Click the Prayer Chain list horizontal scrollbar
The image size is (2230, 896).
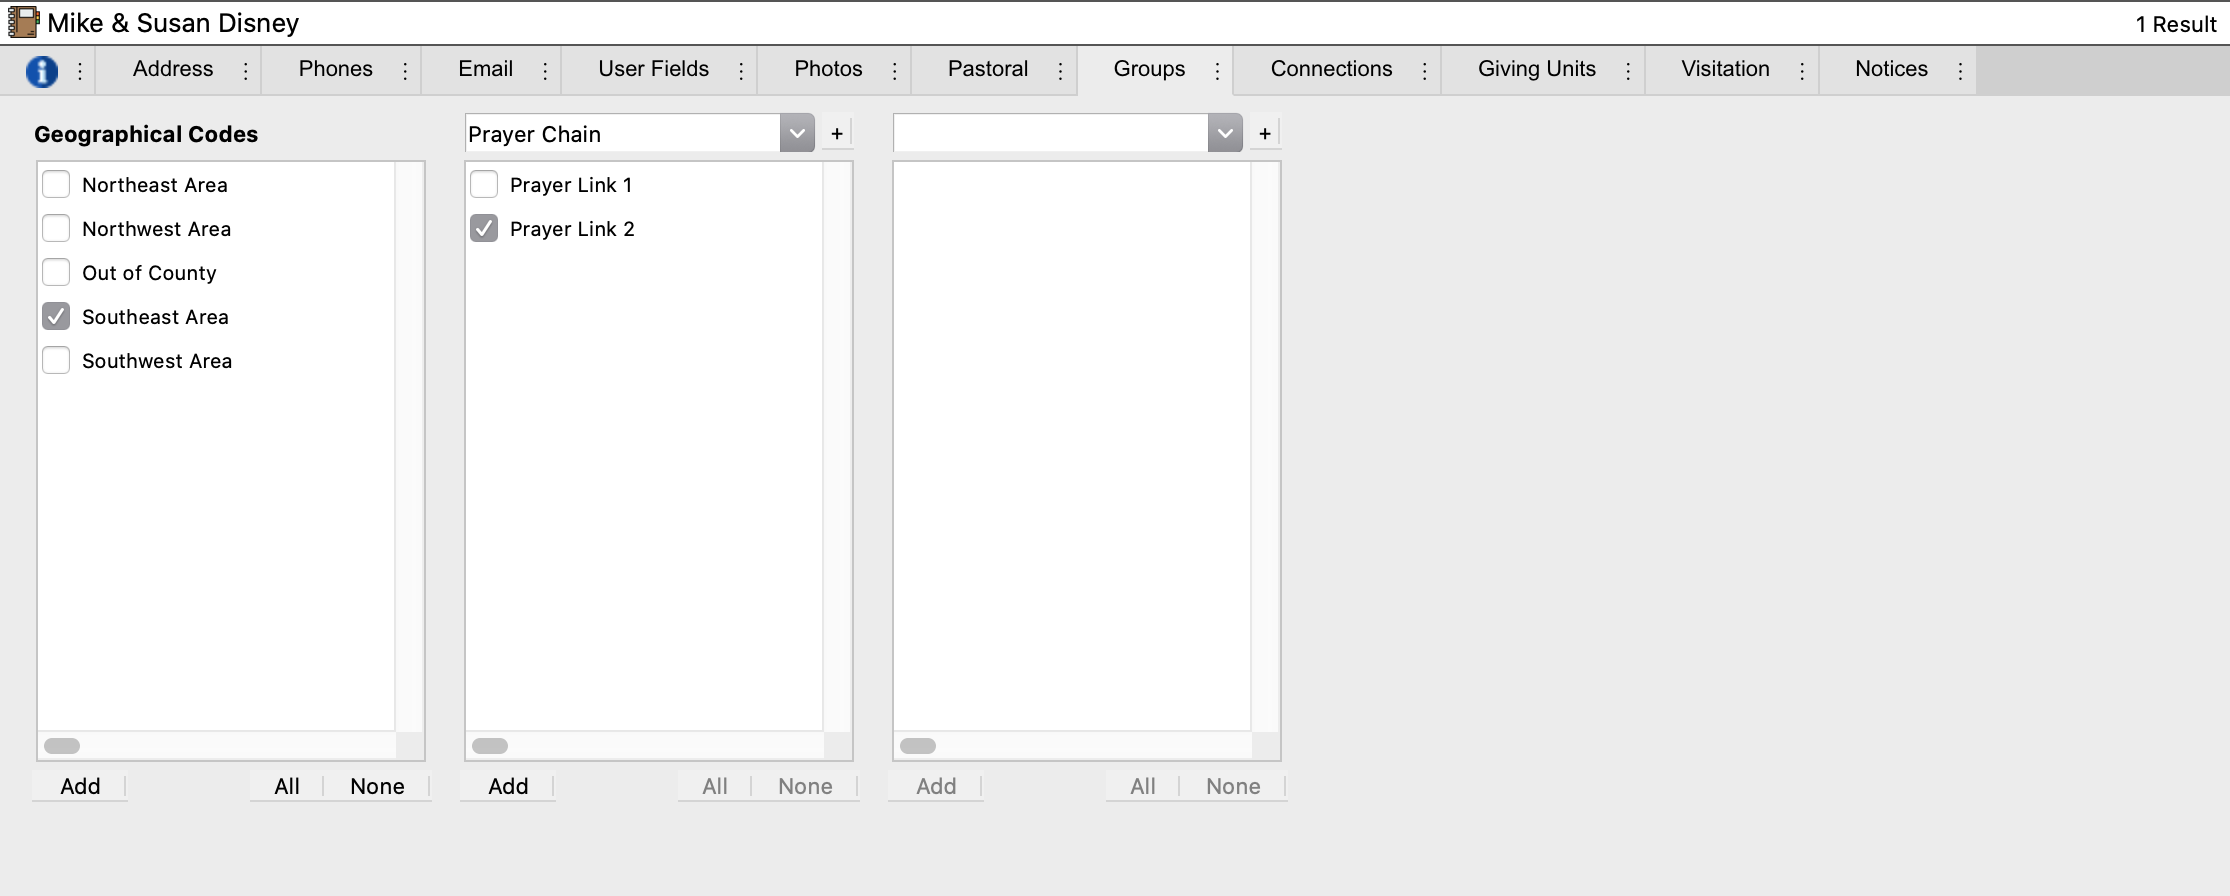[490, 746]
